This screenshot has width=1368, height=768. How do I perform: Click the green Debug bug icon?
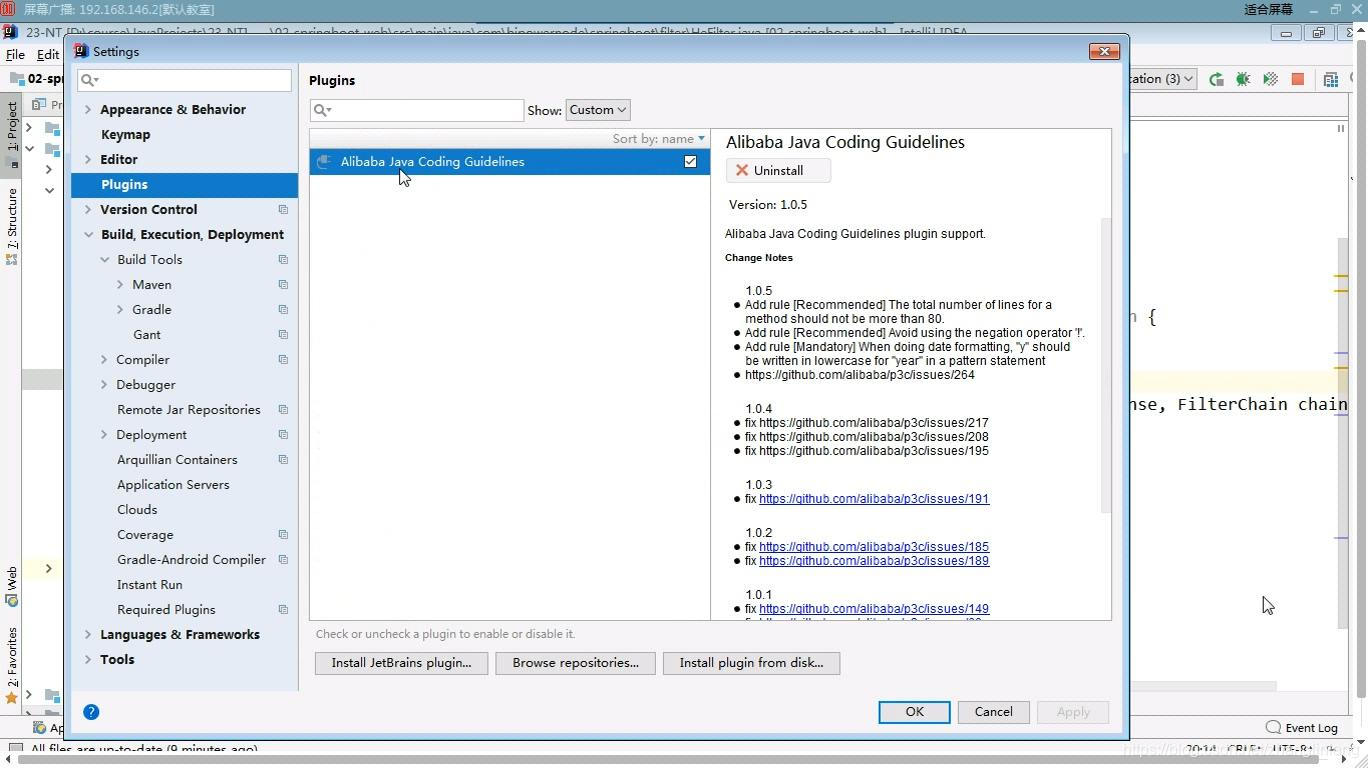tap(1243, 79)
